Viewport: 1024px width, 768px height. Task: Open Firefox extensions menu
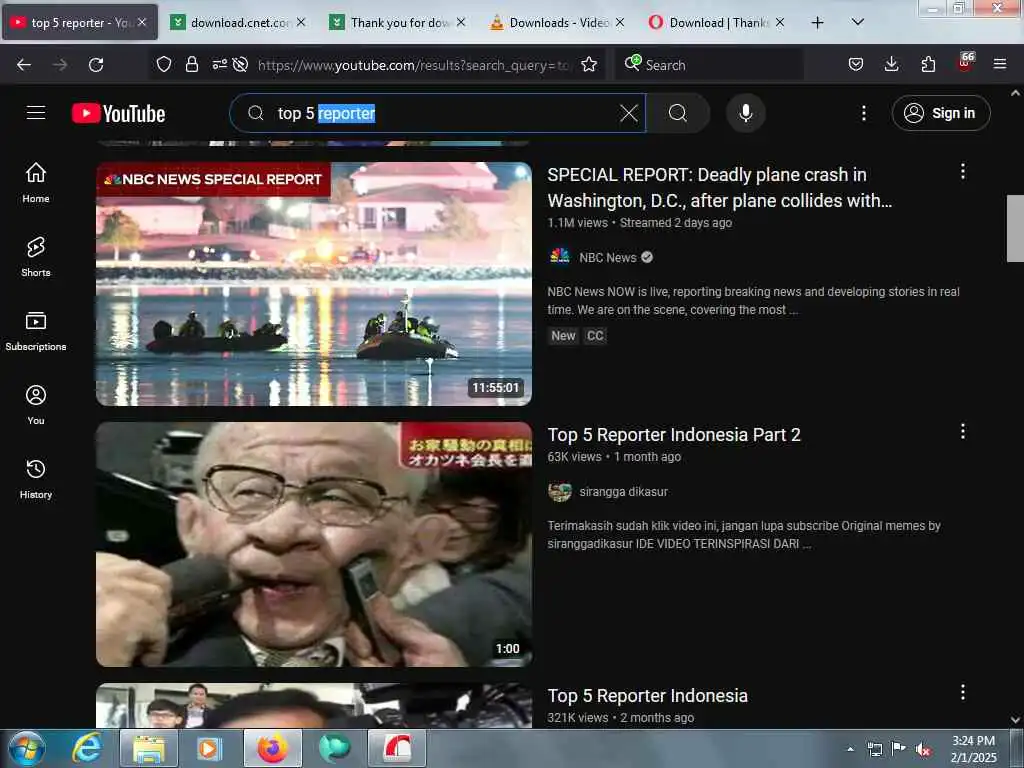pos(928,64)
